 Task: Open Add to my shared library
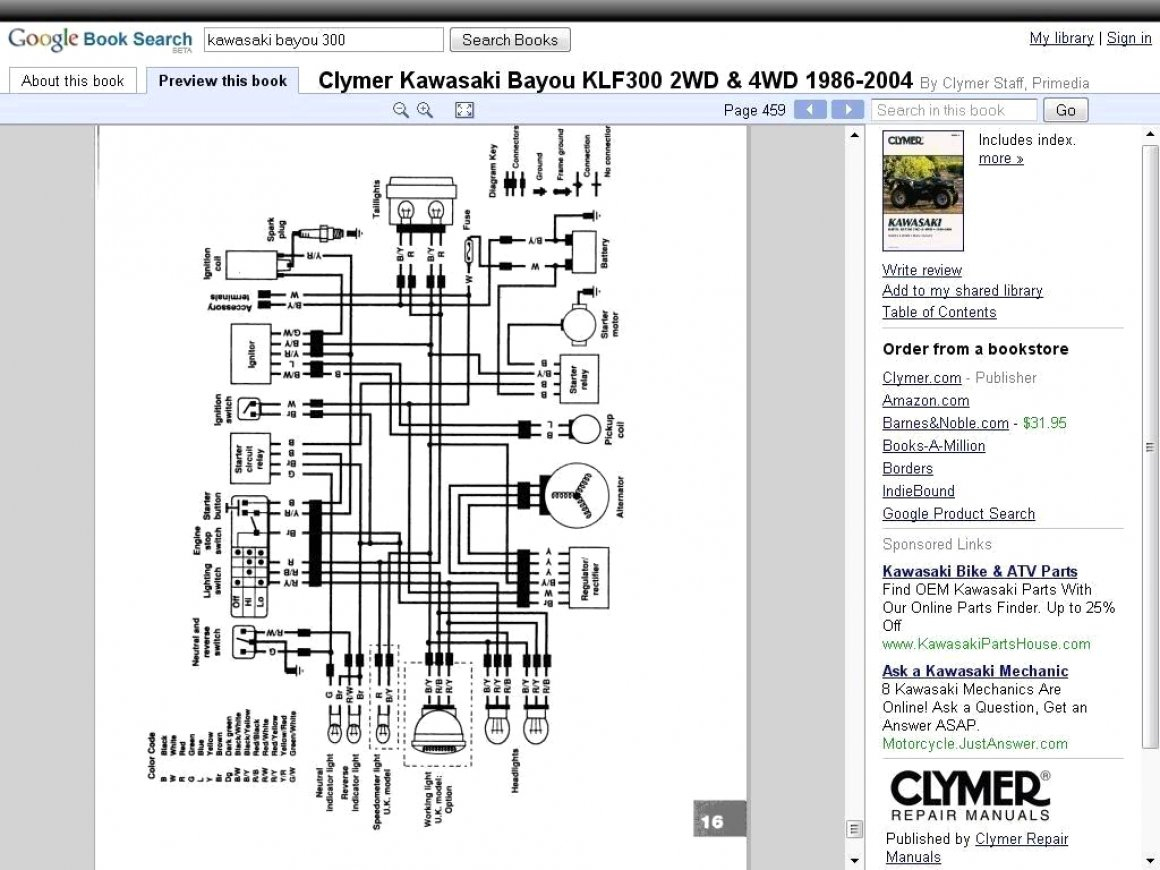(x=962, y=290)
